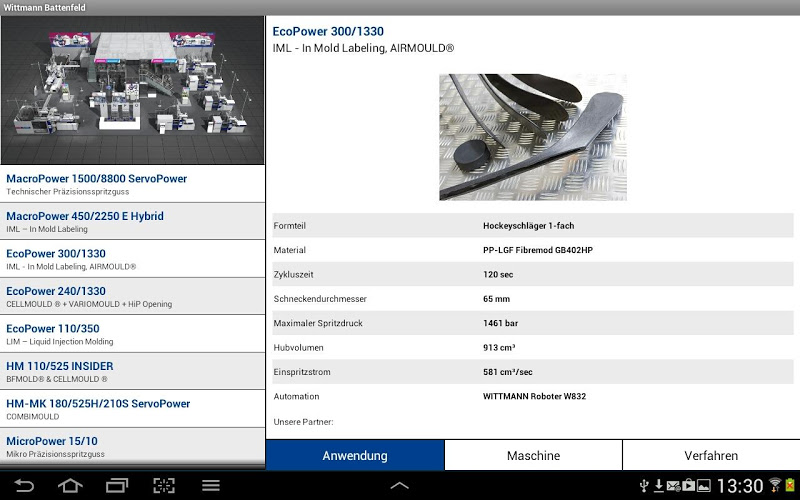This screenshot has height=500, width=800.
Task: Switch to the Verfahren tab
Action: tap(711, 455)
